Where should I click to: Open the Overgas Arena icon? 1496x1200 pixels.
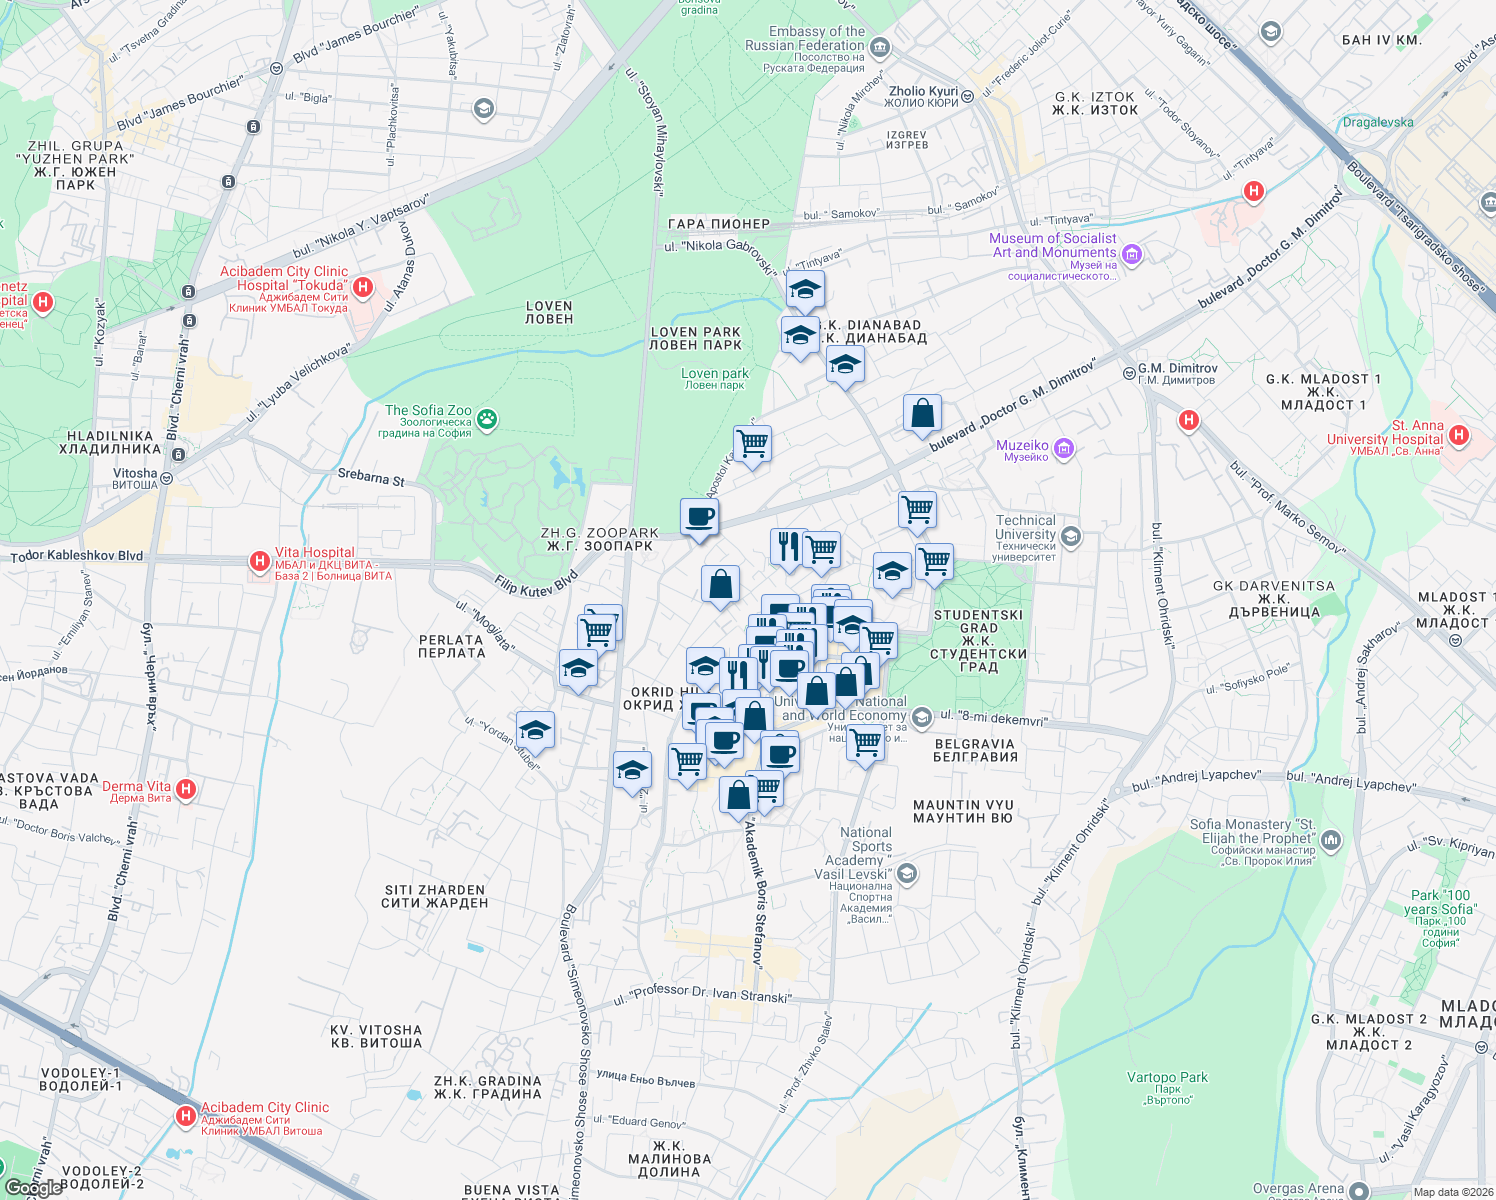(1358, 1190)
